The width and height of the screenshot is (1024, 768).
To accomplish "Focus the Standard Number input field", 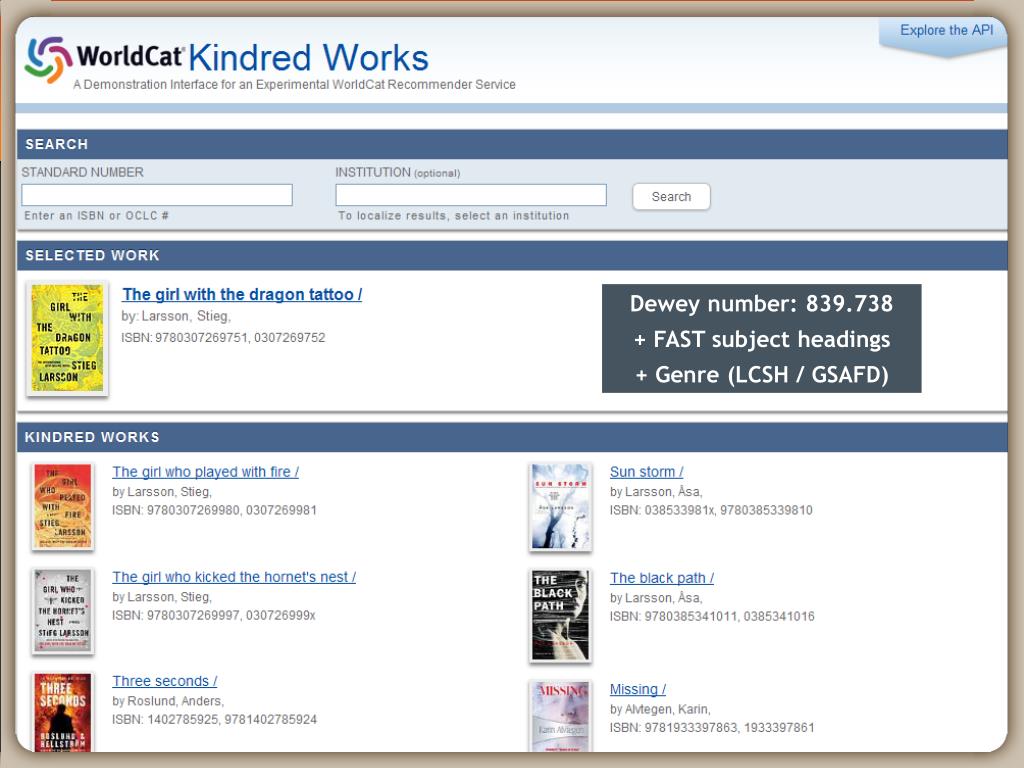I will pyautogui.click(x=157, y=195).
